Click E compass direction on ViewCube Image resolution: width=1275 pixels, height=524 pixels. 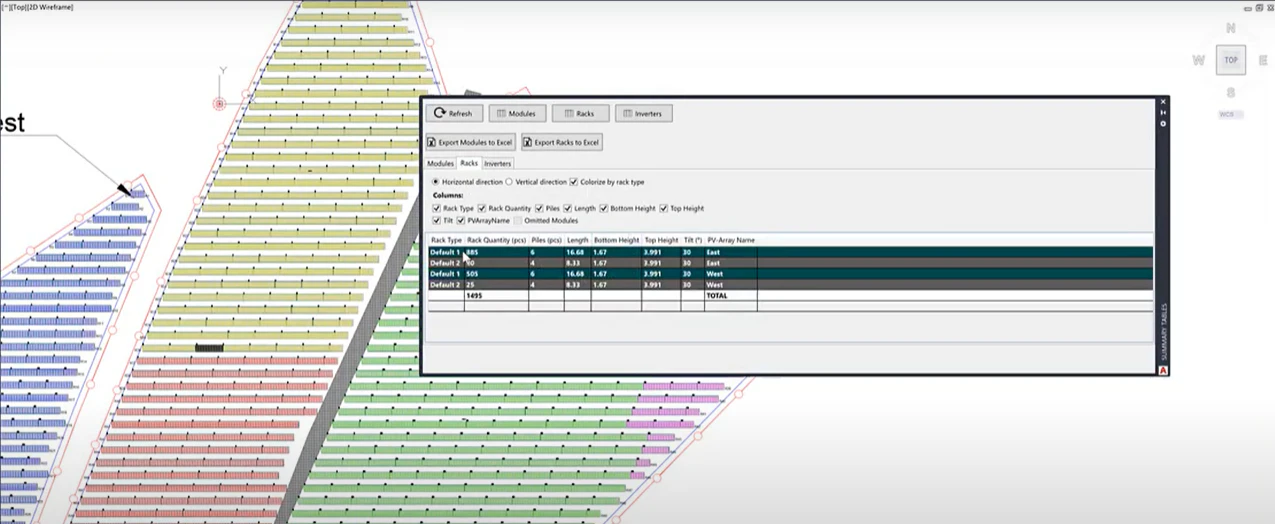(x=1264, y=60)
